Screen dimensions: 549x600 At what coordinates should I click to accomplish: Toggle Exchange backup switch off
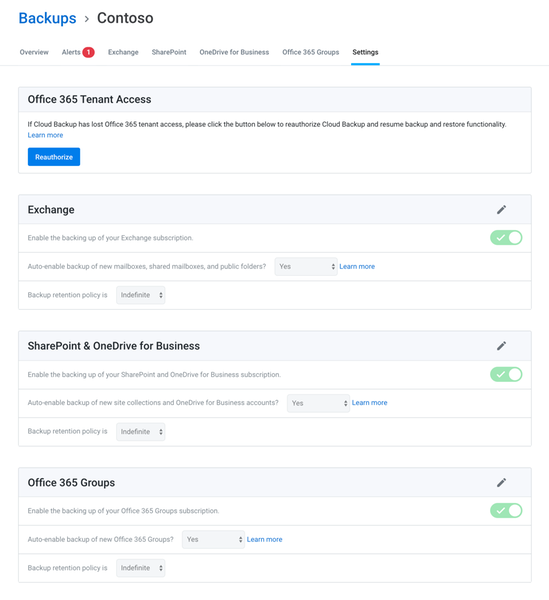[506, 238]
